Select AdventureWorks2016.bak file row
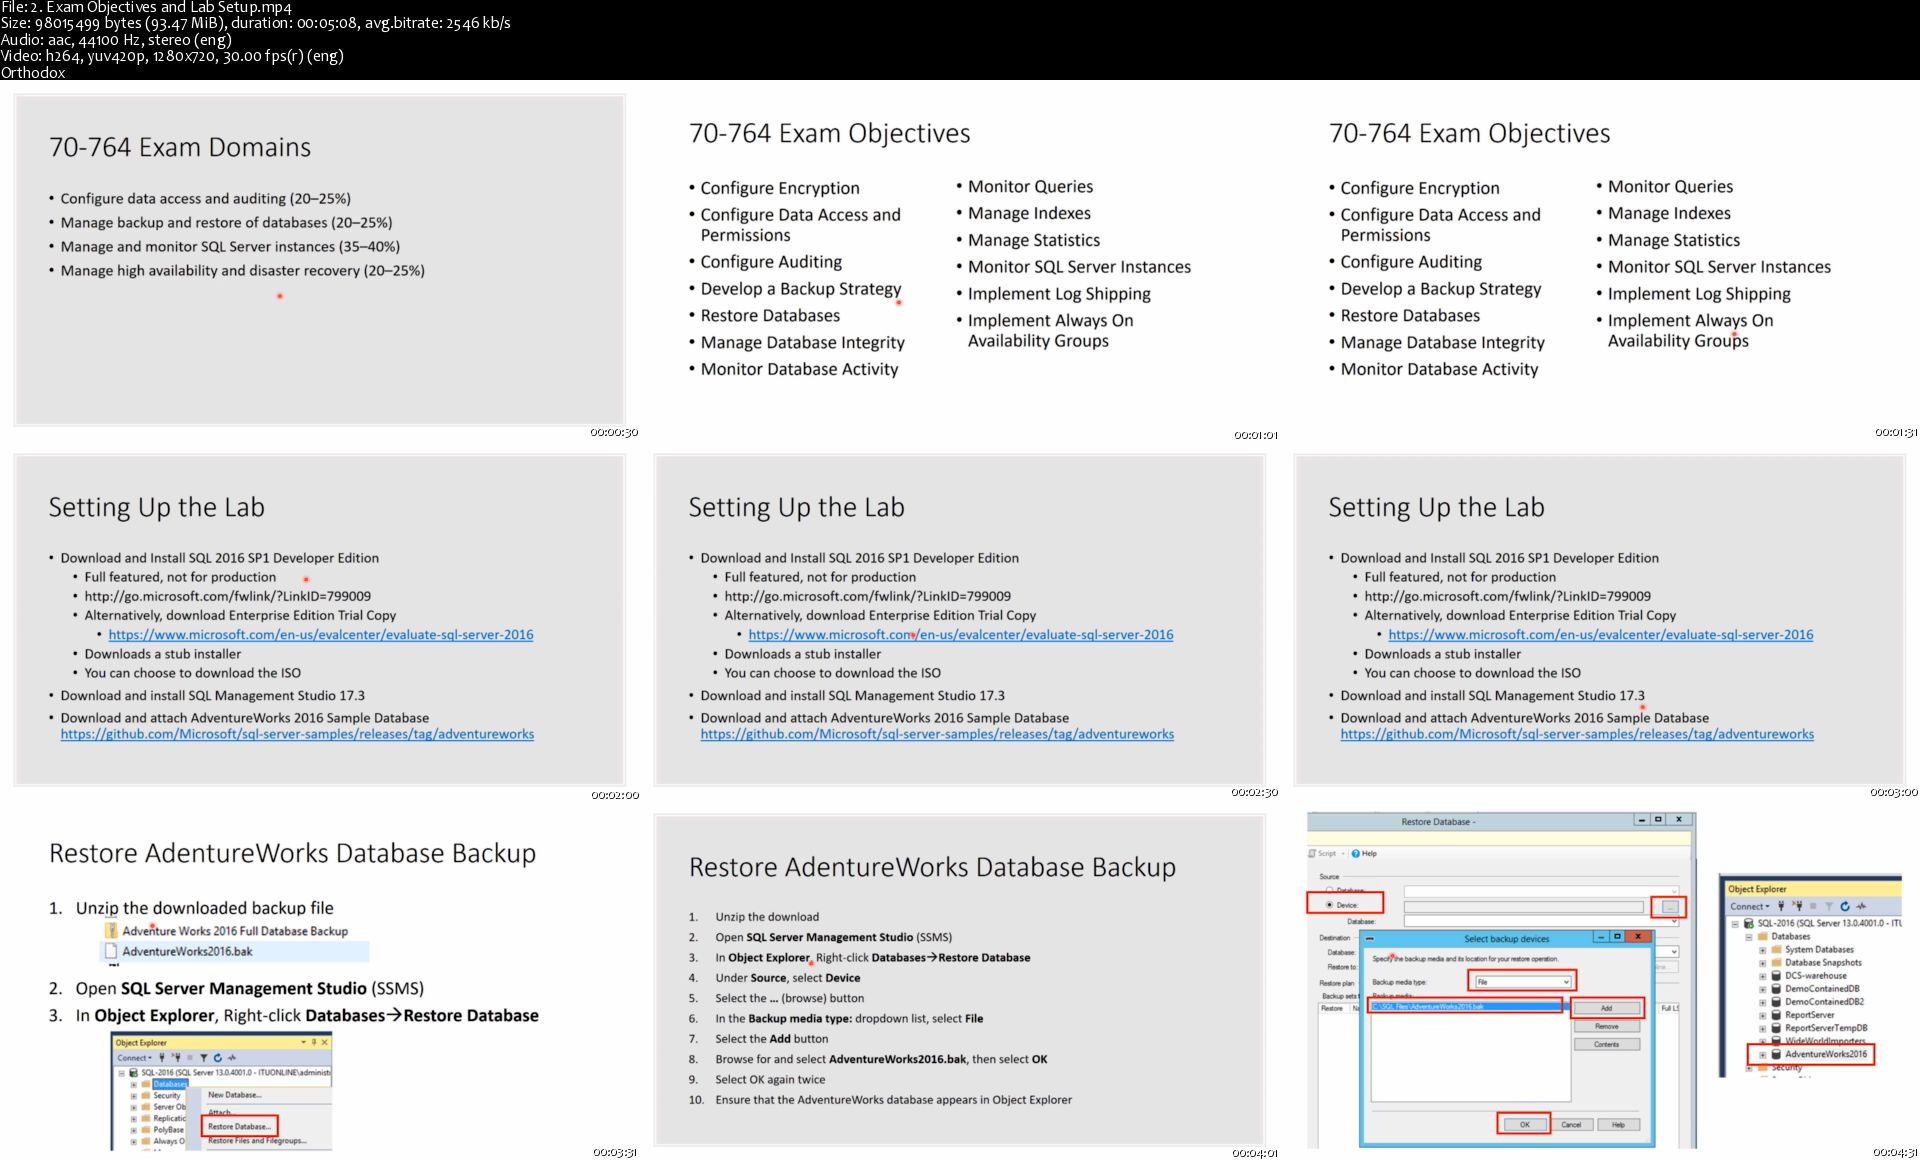 pyautogui.click(x=236, y=951)
